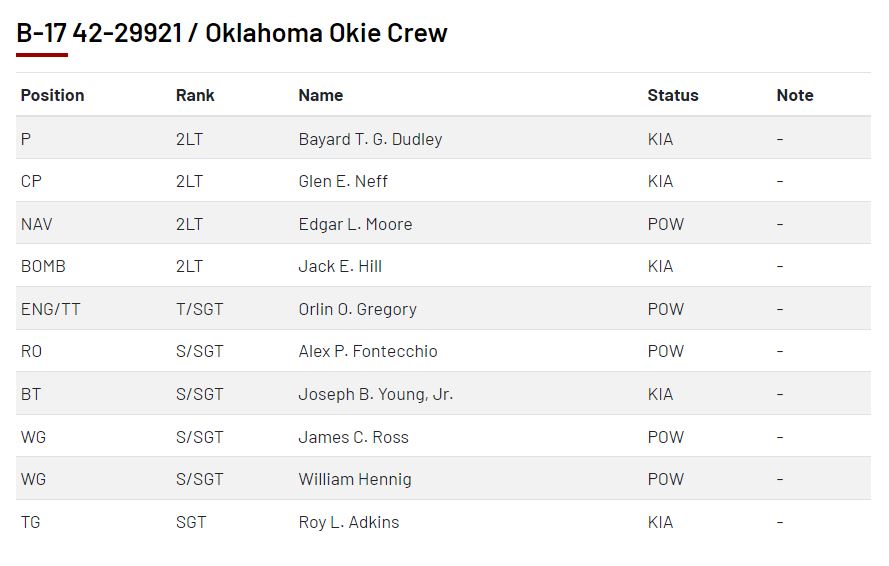Viewport: 889px width, 566px height.
Task: Select James C. Ross in the crew list
Action: coord(353,437)
